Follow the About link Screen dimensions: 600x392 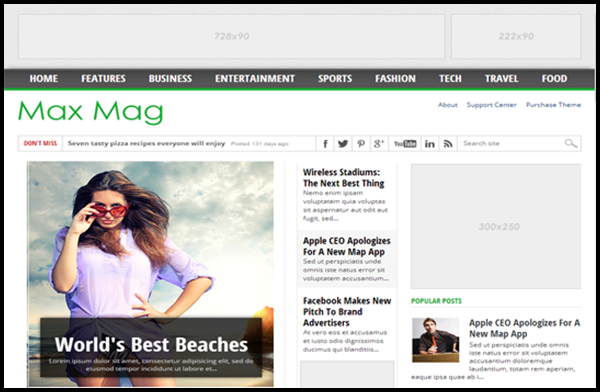point(448,105)
